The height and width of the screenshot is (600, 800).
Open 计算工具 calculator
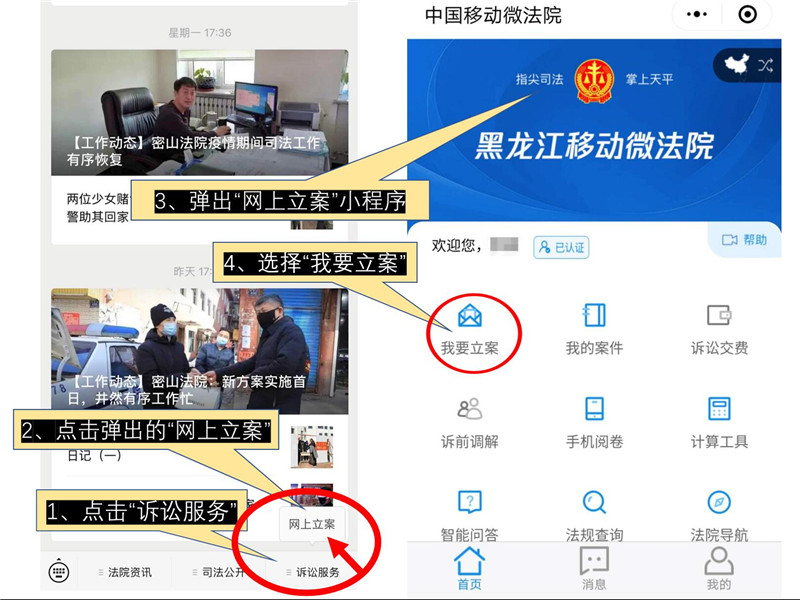[x=719, y=423]
